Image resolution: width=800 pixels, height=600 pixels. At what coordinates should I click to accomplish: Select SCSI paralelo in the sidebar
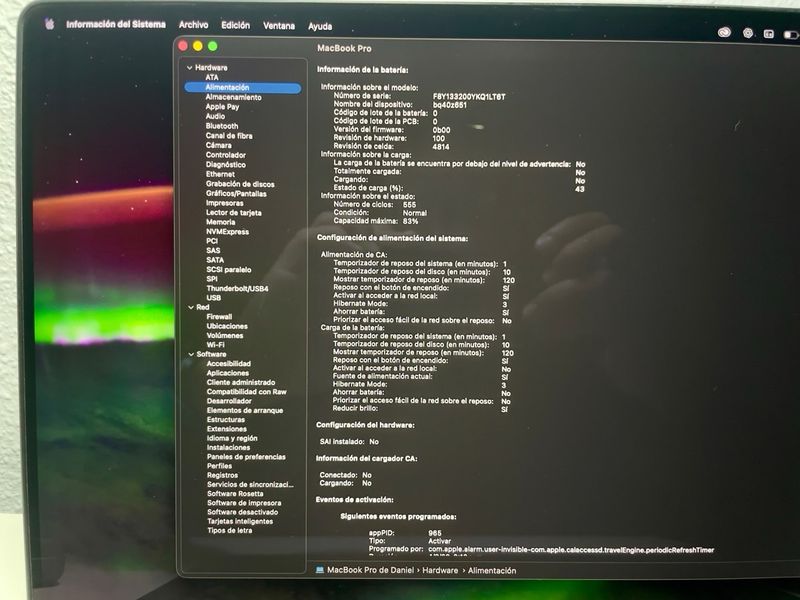(229, 269)
